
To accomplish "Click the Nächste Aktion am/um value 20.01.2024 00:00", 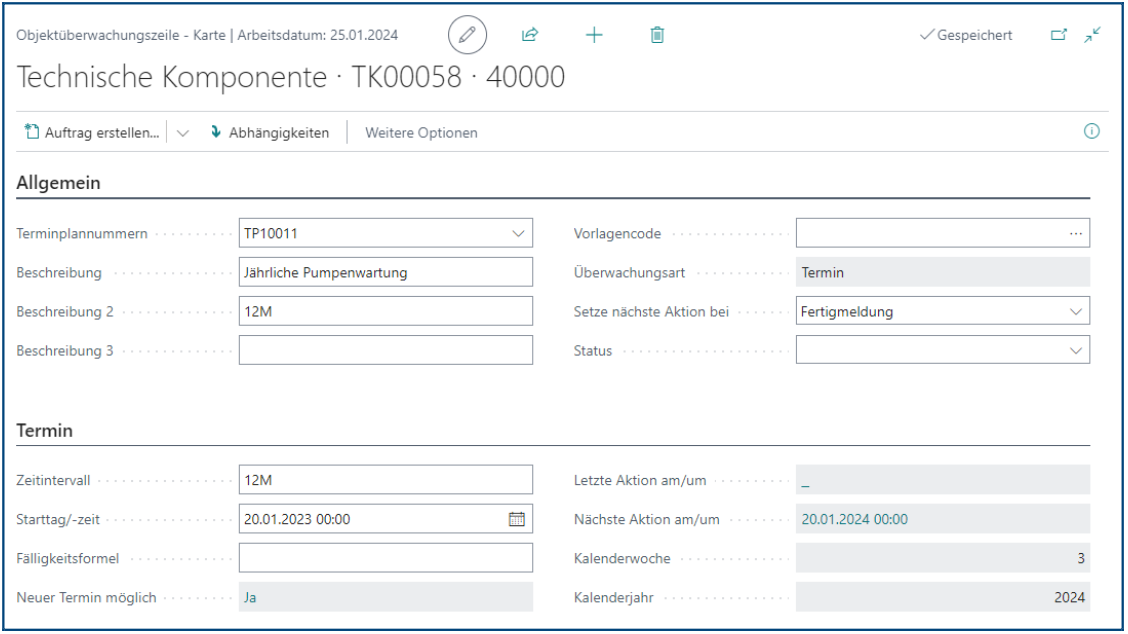I will (855, 519).
